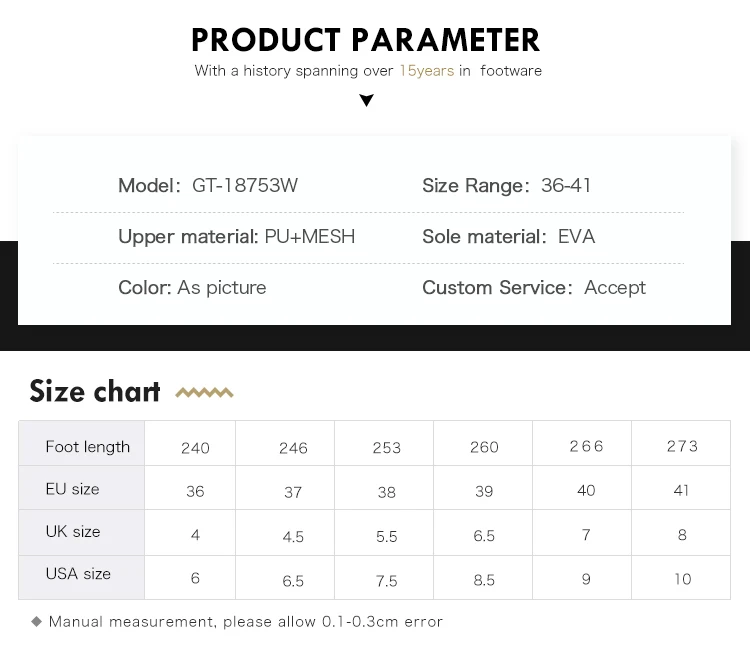750x657 pixels.
Task: Click the PRODUCT PARAMETER heading
Action: [x=366, y=40]
